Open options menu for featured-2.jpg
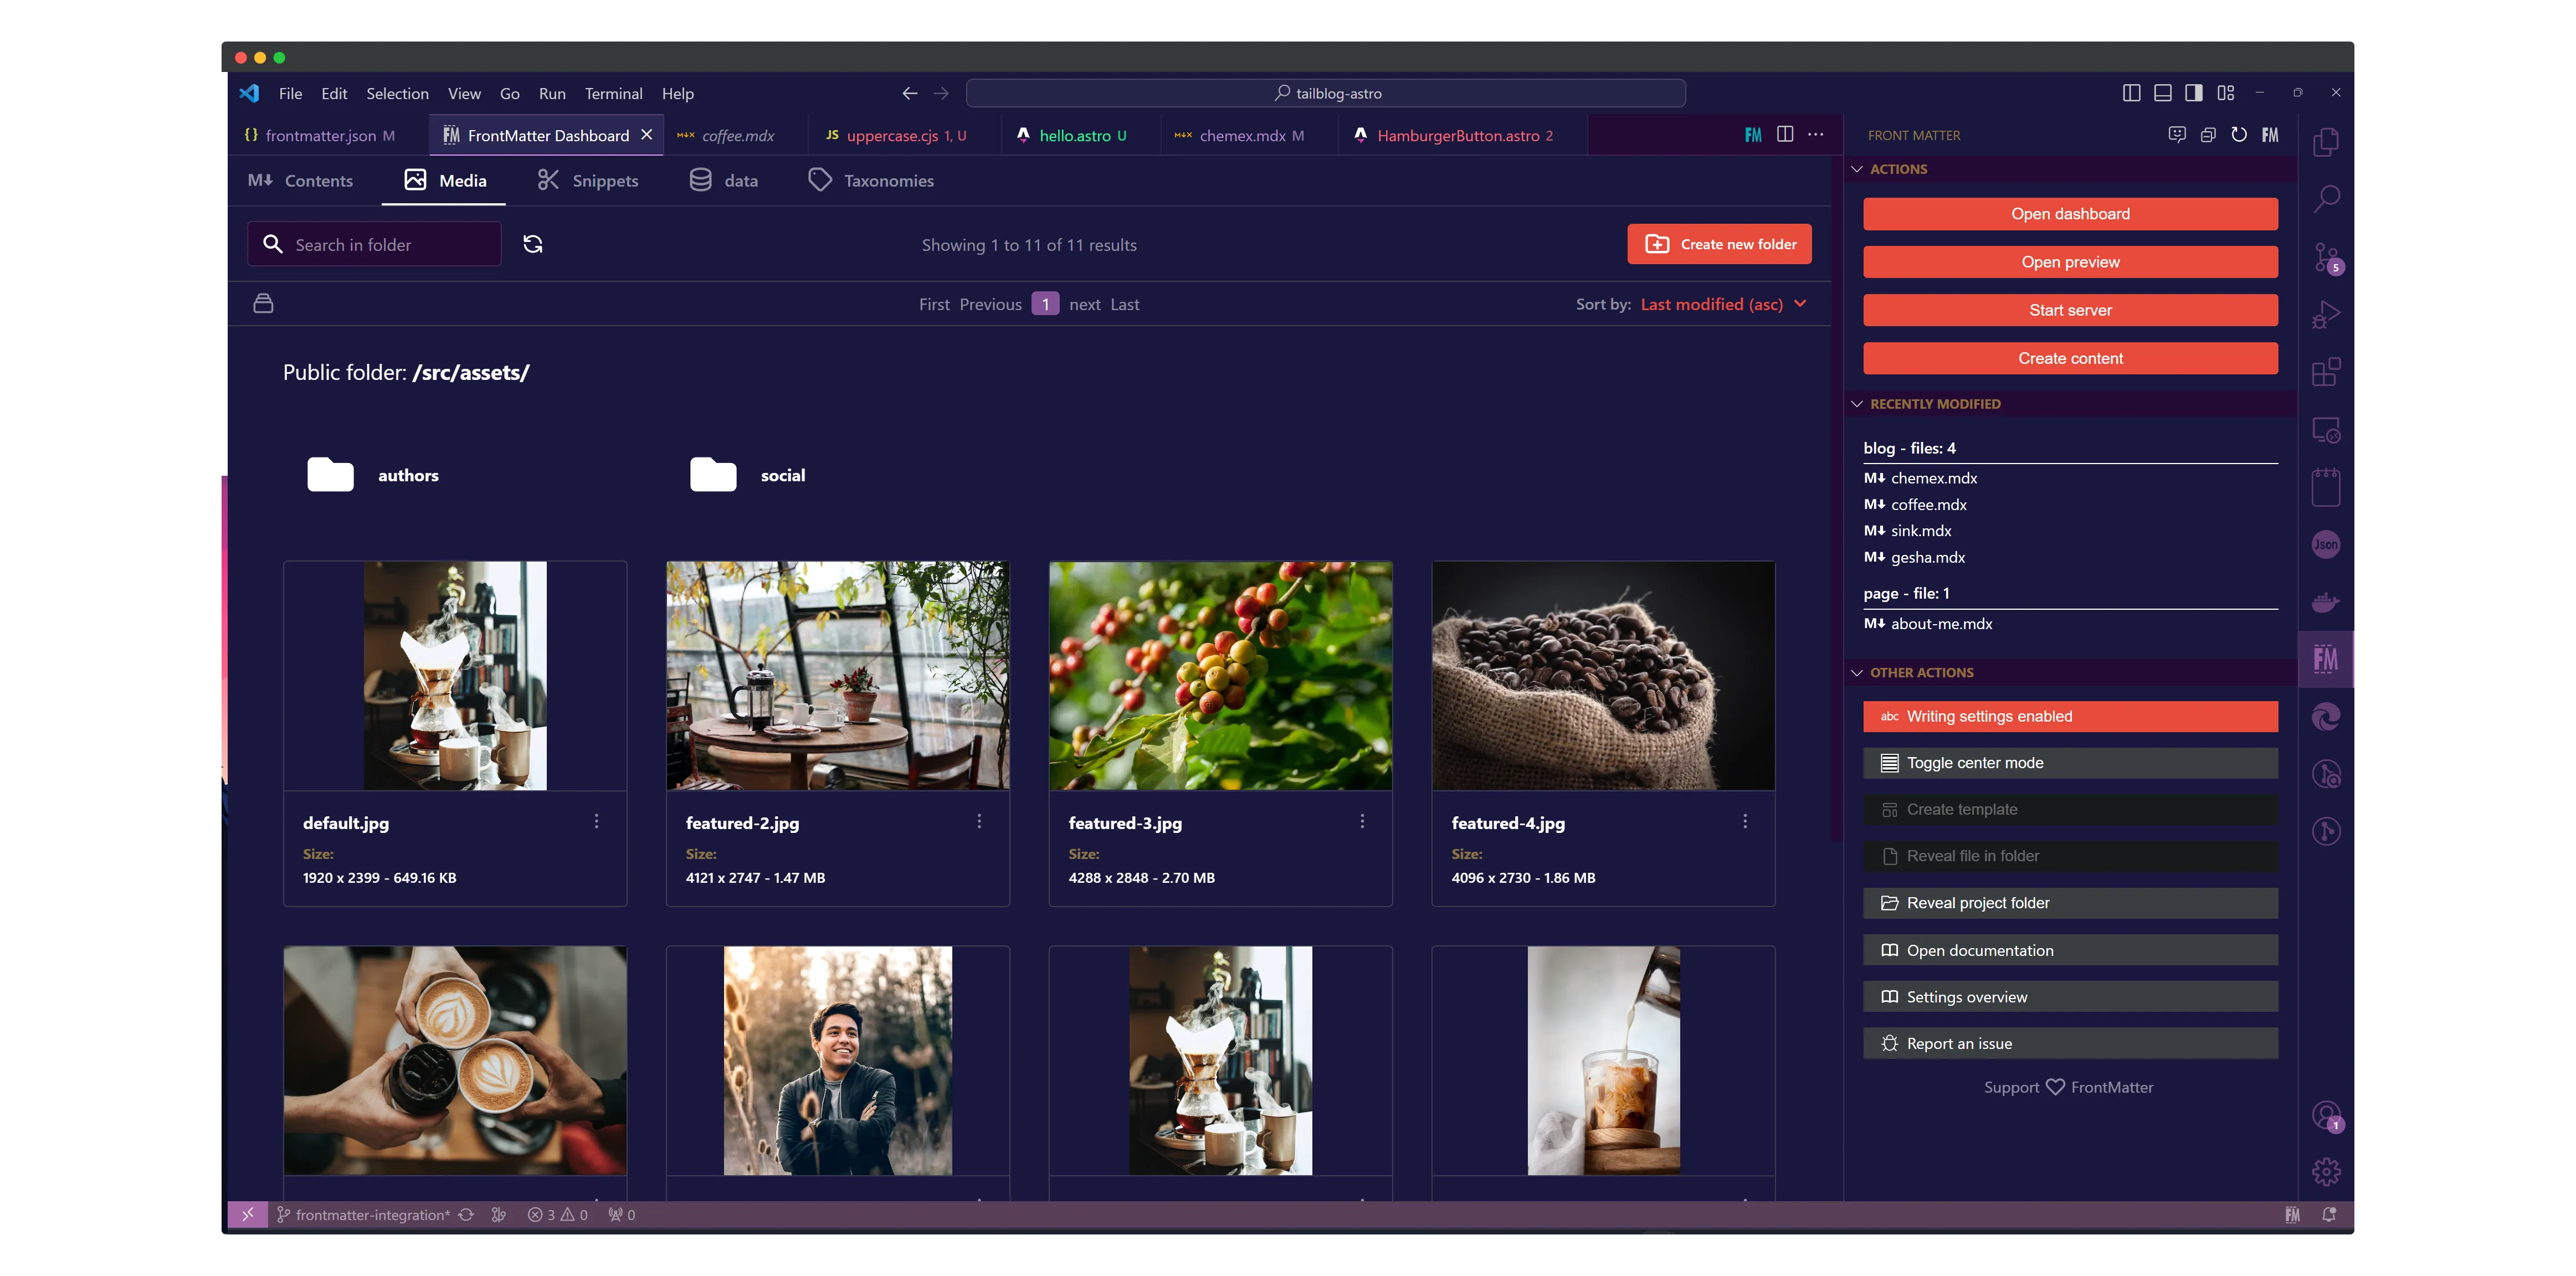This screenshot has width=2576, height=1276. click(979, 821)
